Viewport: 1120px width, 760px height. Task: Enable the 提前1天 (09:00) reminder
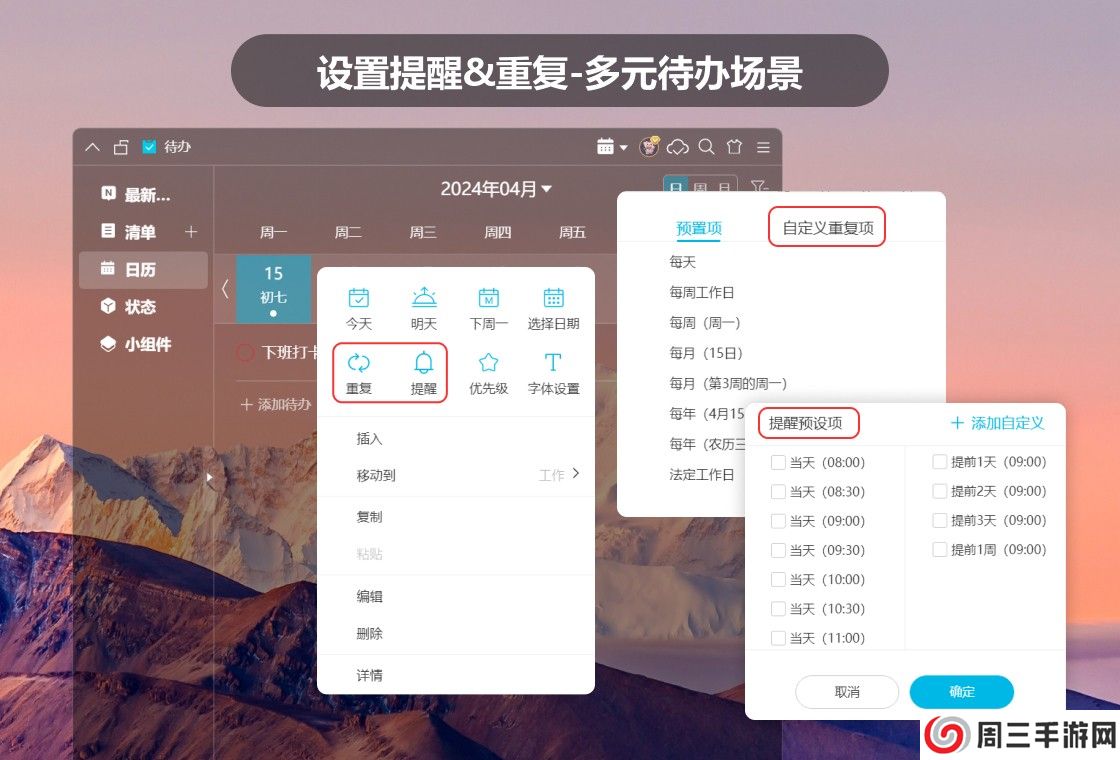coord(938,462)
